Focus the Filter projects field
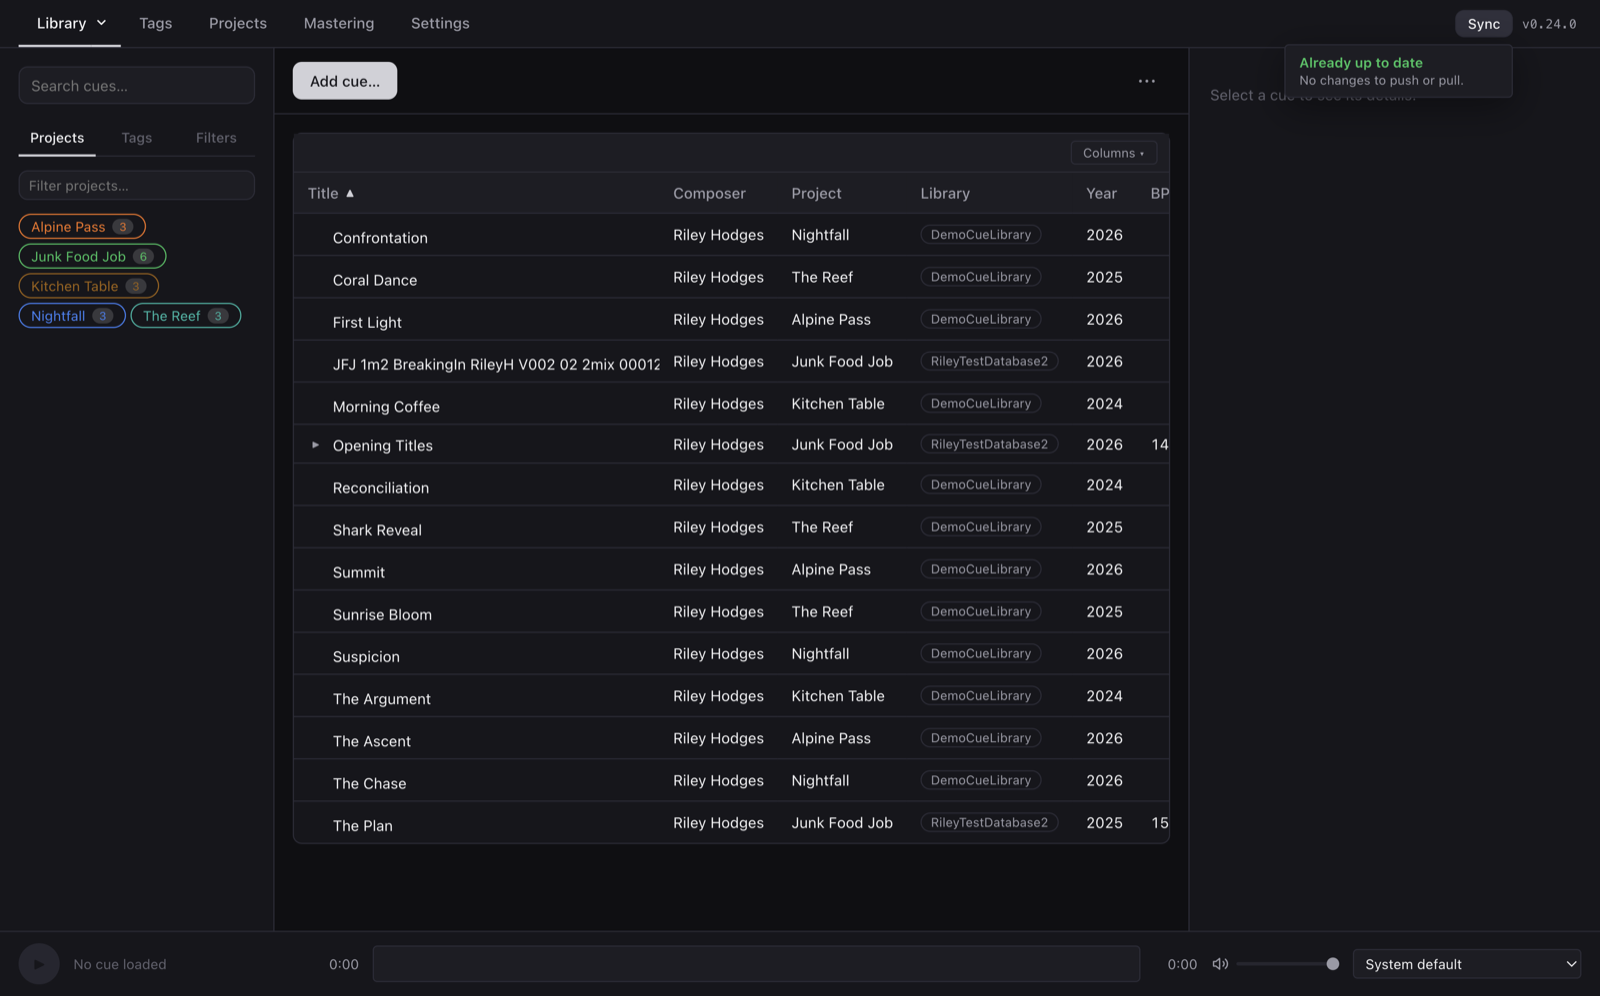This screenshot has width=1600, height=996. (137, 186)
